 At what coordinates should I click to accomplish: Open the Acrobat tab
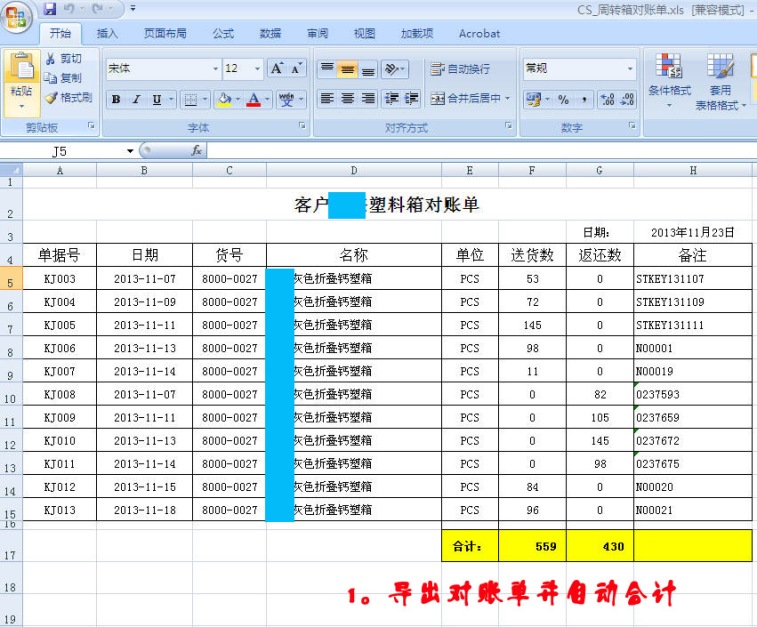479,33
